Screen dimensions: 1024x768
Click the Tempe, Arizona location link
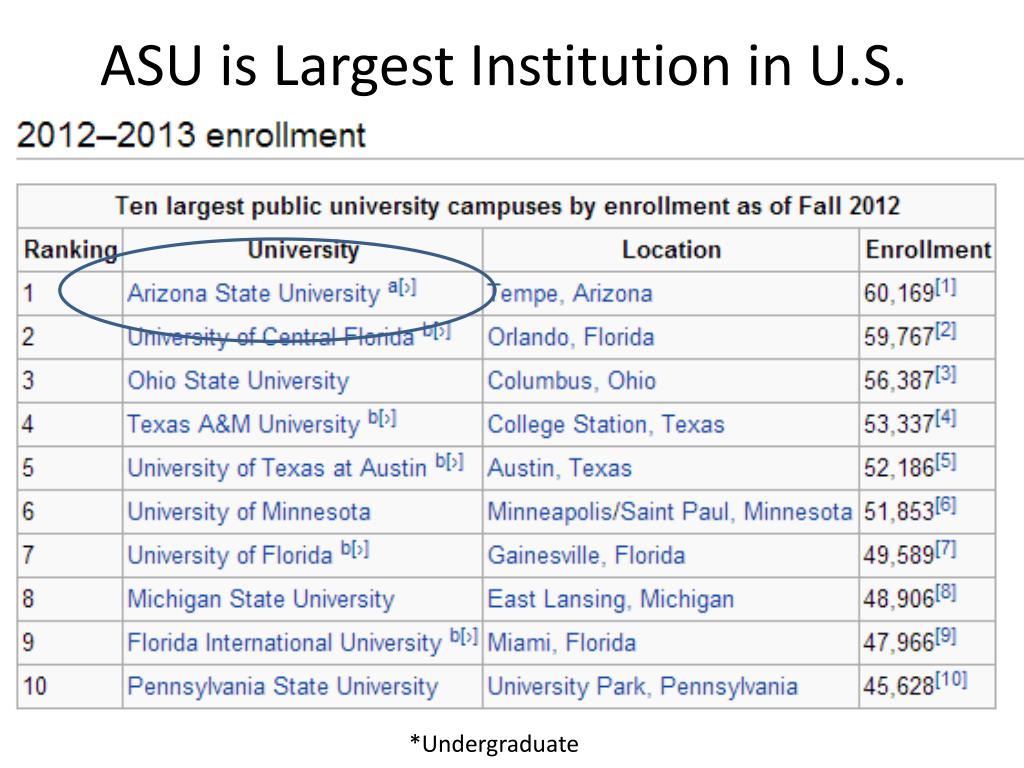570,294
